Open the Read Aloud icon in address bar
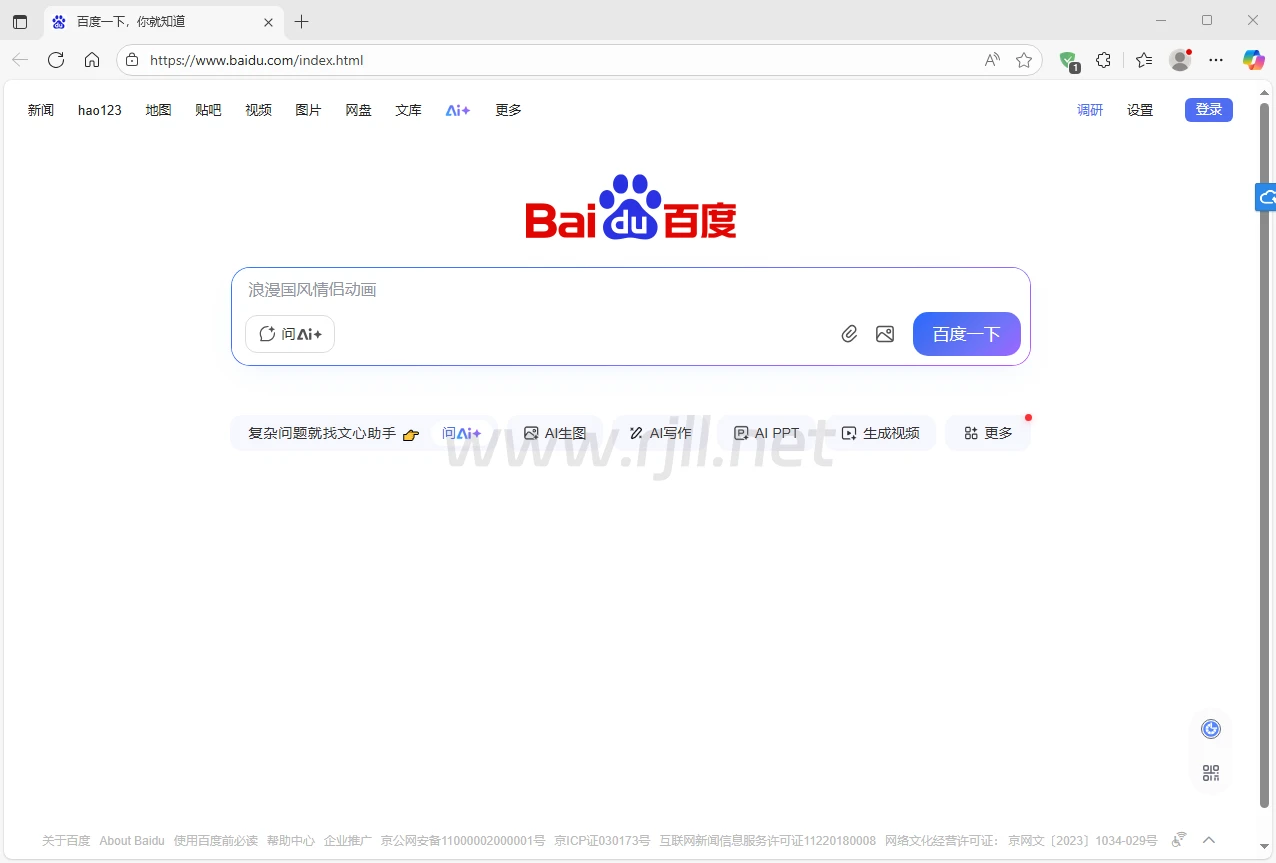 point(992,60)
